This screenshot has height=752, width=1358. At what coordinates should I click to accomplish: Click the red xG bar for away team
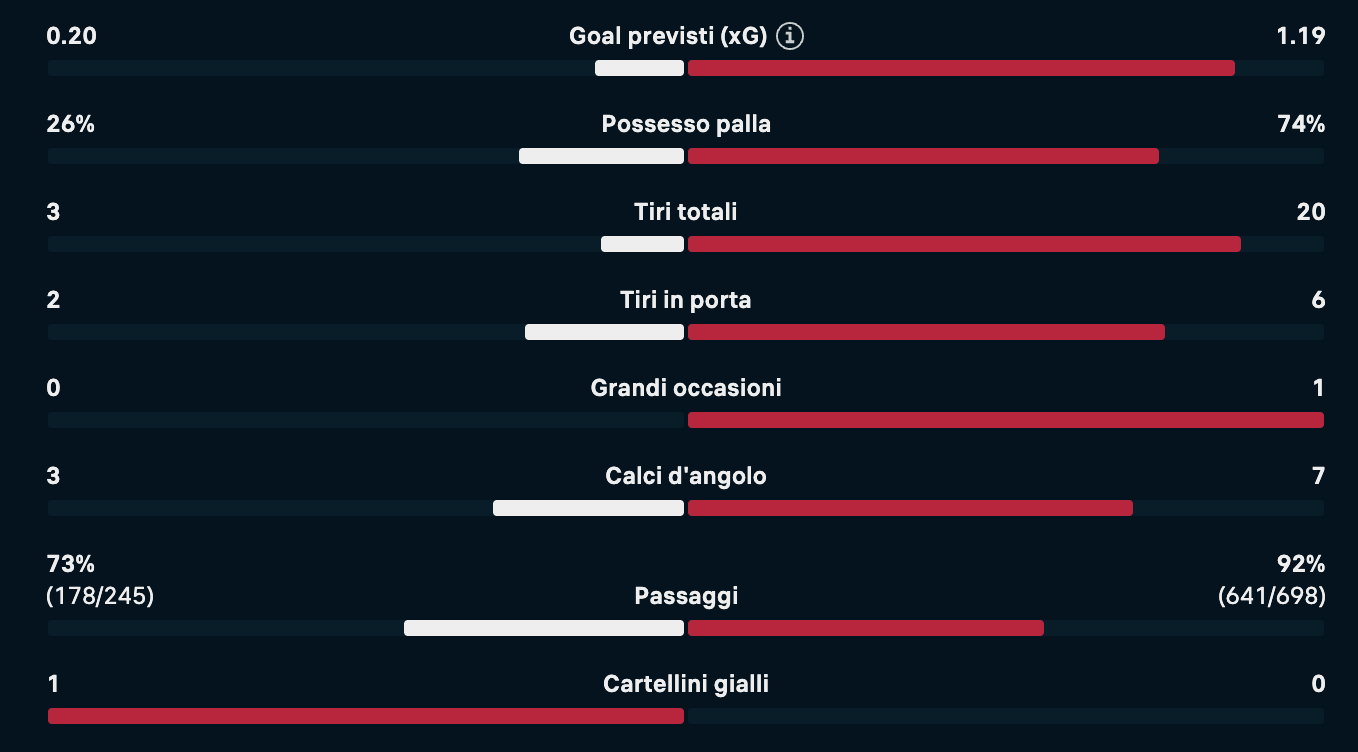coord(961,68)
